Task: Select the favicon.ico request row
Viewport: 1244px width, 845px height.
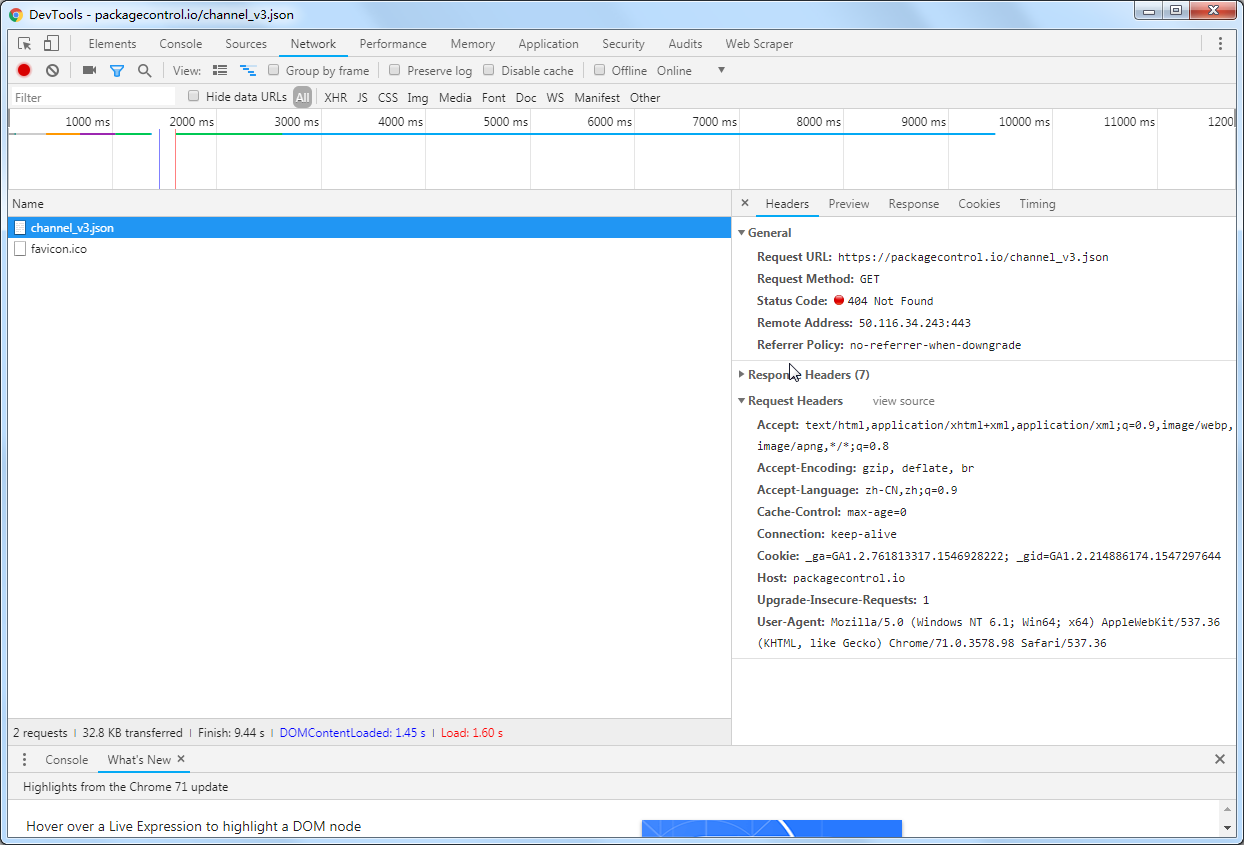Action: point(369,249)
